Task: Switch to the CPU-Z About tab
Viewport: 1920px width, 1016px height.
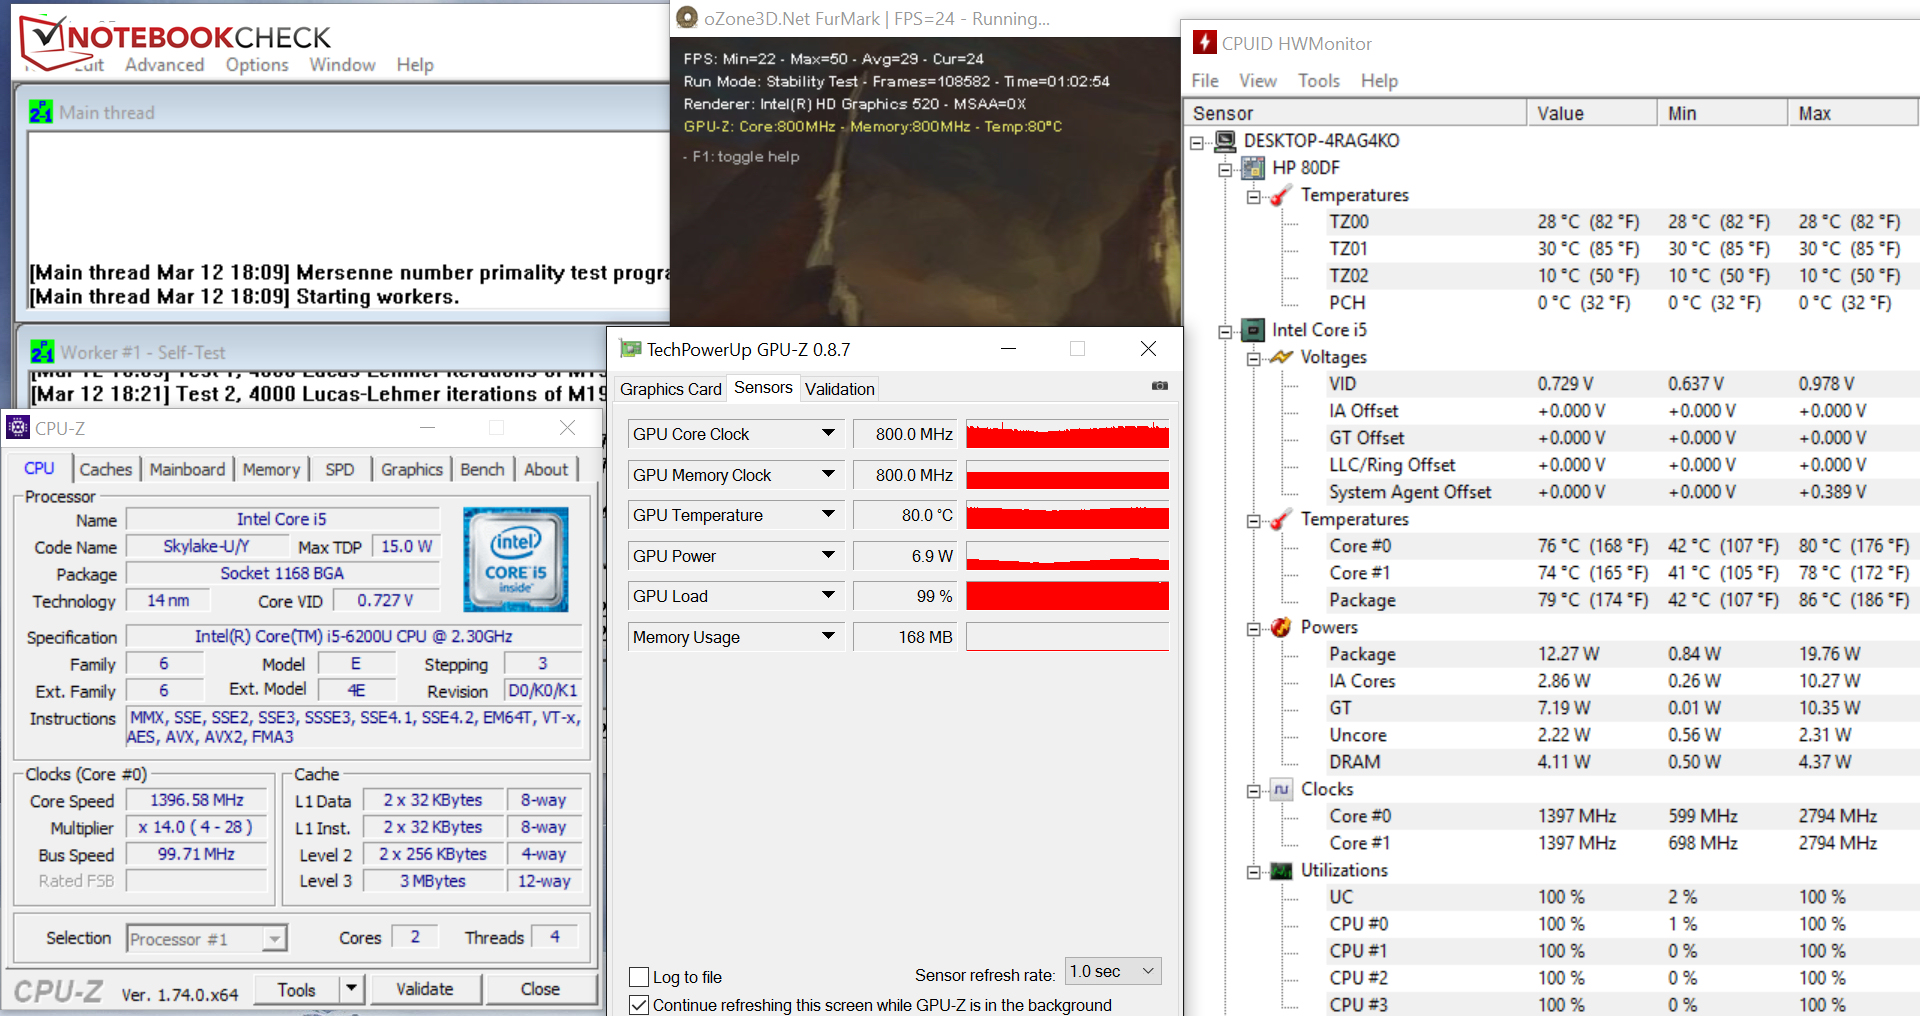Action: (x=546, y=469)
